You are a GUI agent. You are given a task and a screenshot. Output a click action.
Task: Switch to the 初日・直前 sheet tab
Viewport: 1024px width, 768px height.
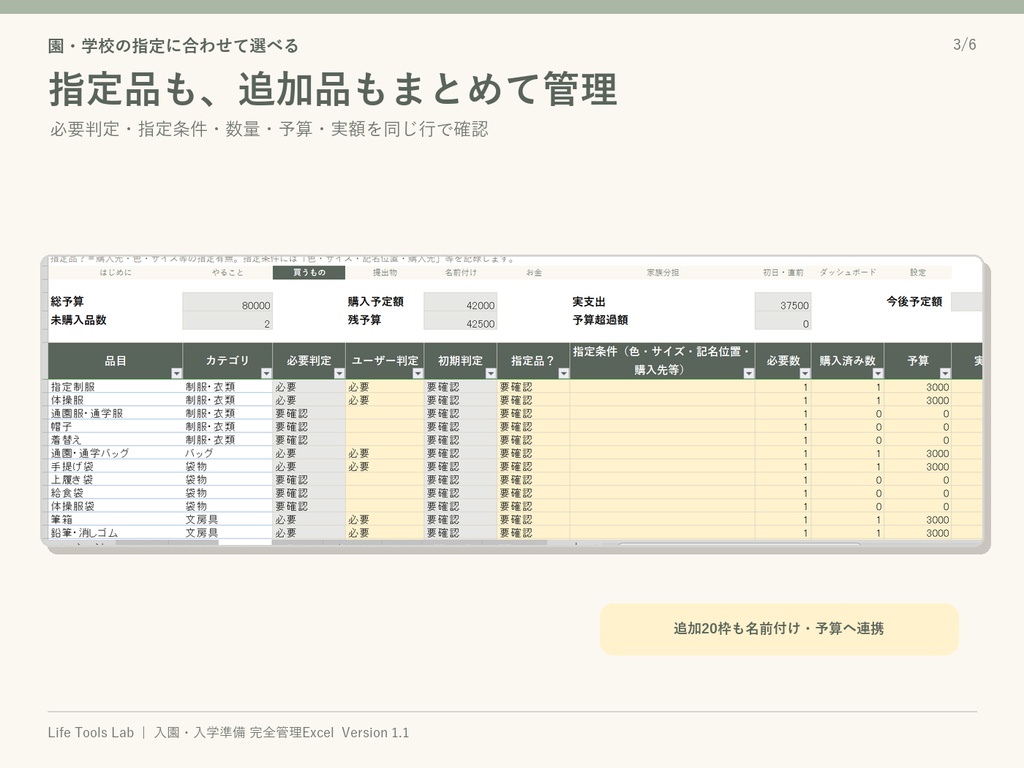[783, 272]
